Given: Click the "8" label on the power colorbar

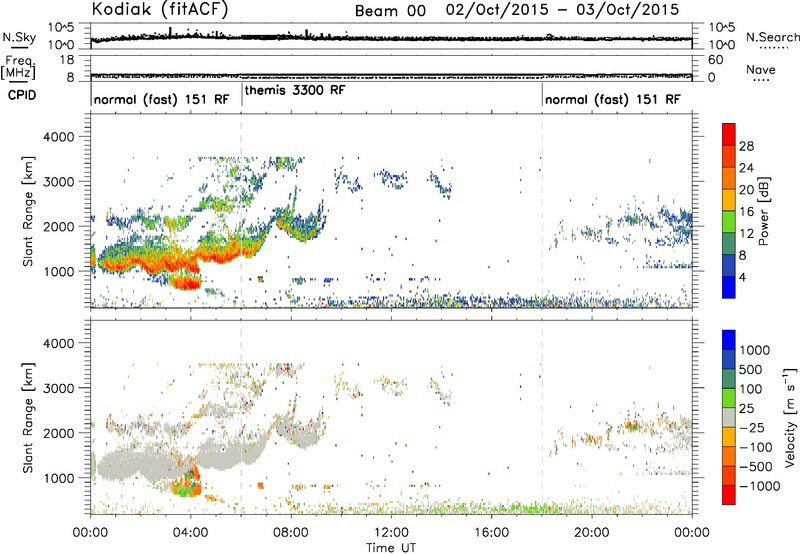Looking at the screenshot, I should (742, 256).
